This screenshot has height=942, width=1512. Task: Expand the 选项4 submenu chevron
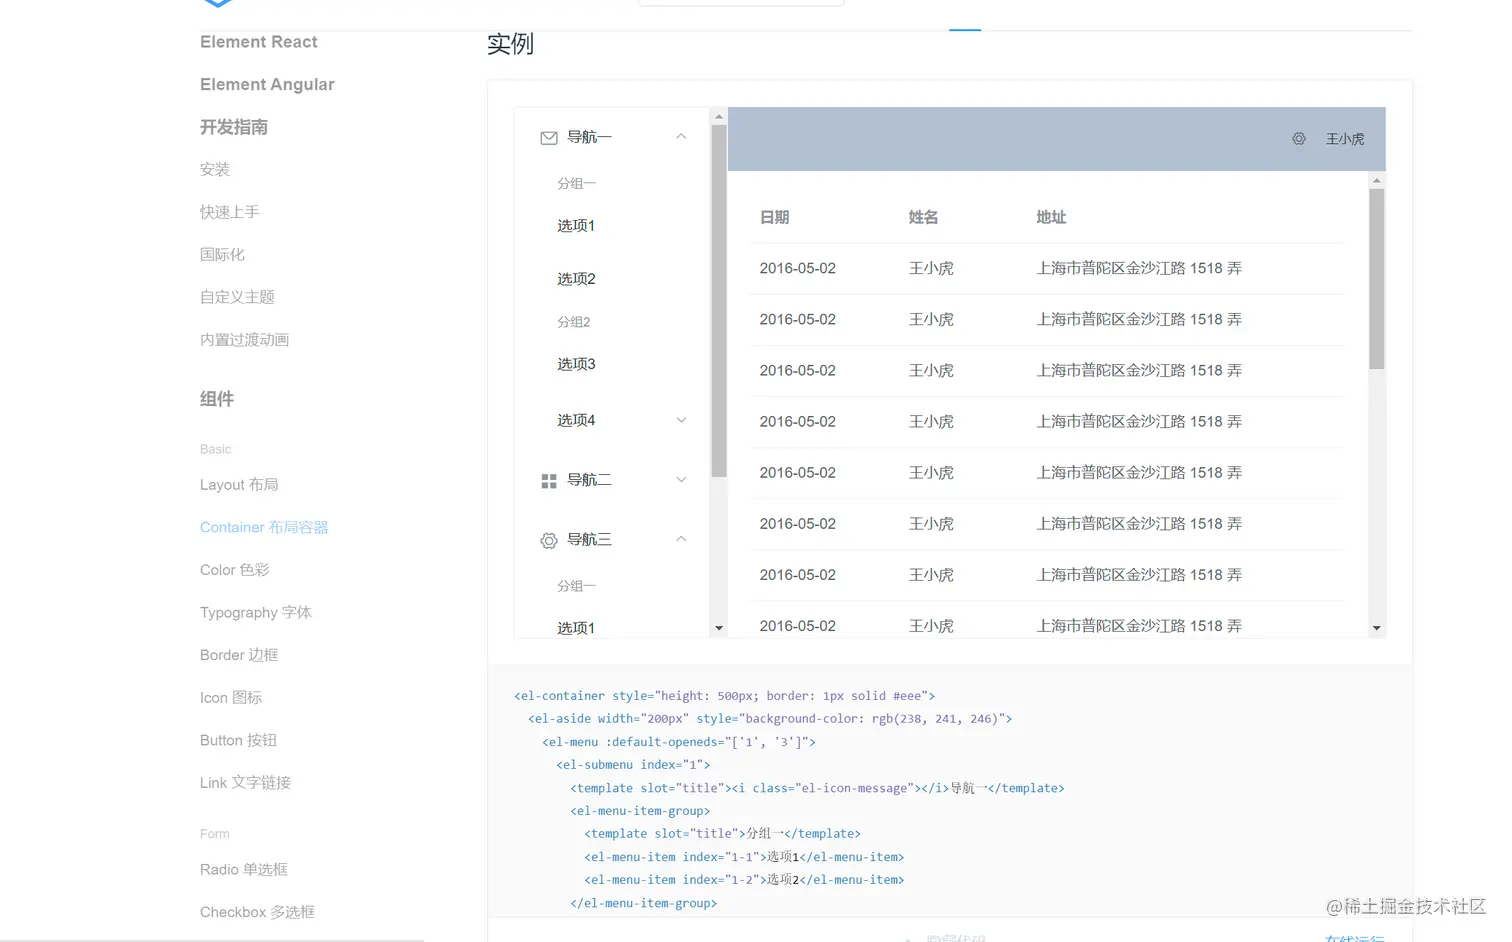pos(681,420)
